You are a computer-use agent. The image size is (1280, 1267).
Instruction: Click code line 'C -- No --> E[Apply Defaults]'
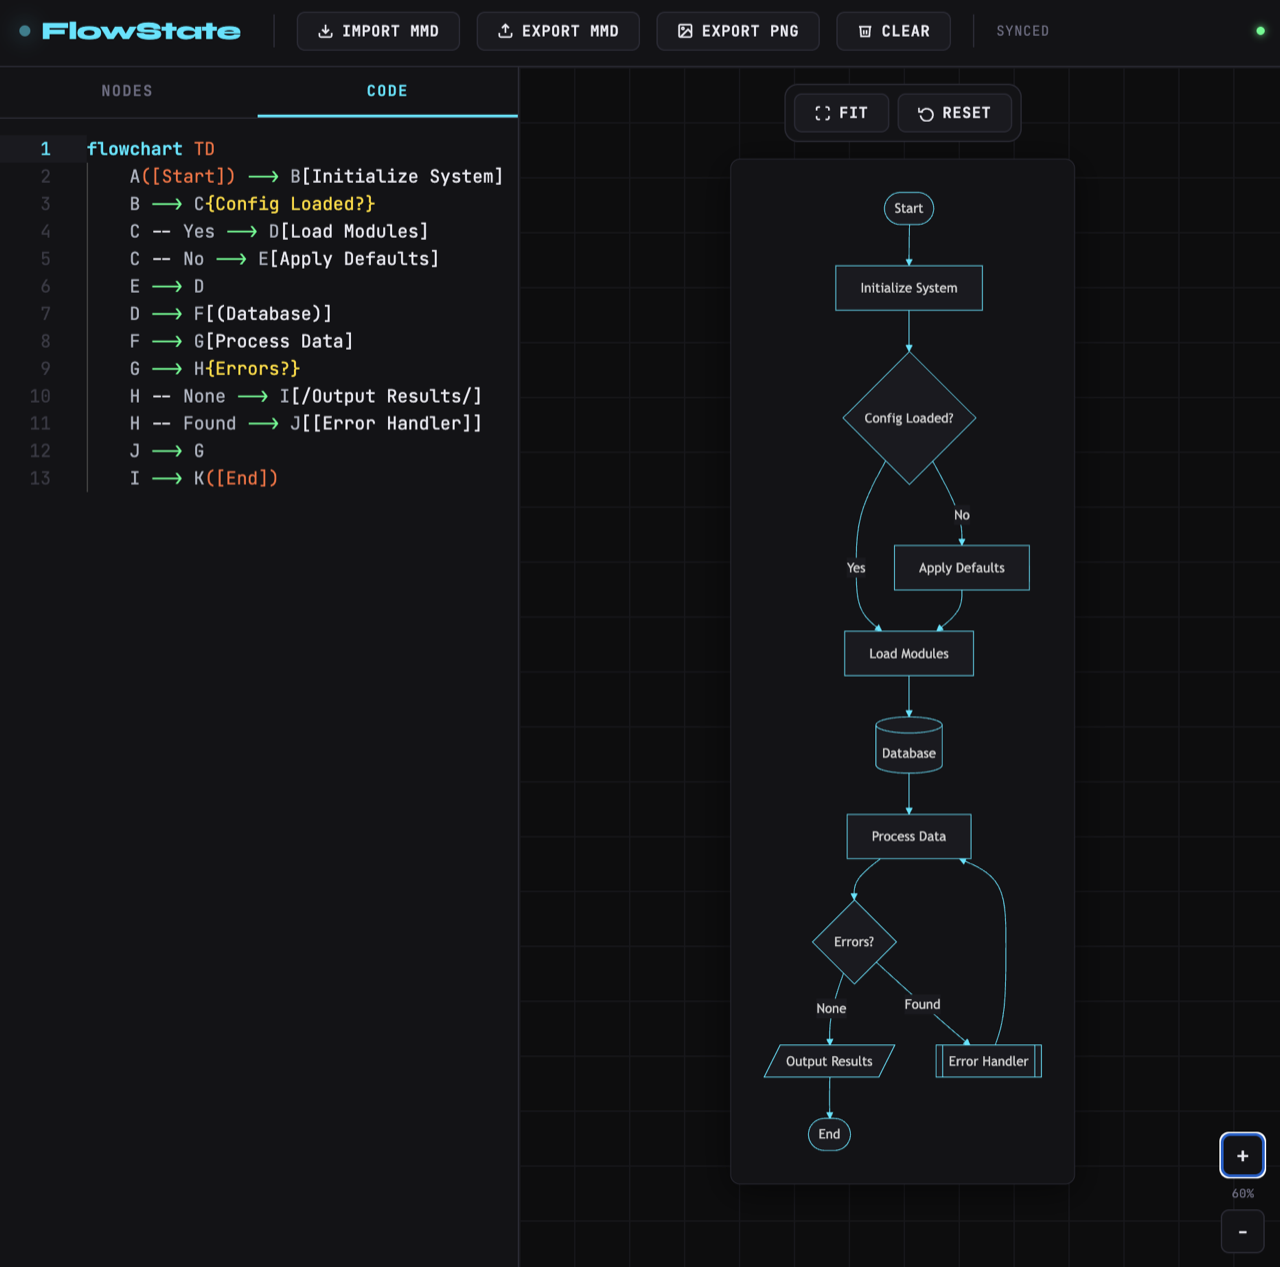284,259
